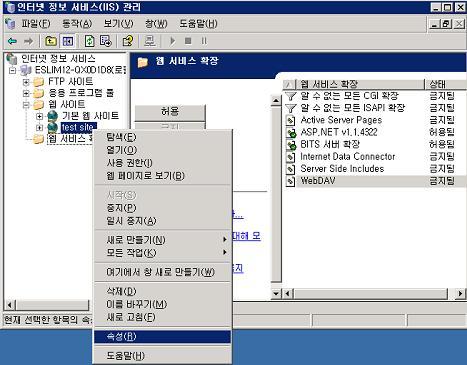This screenshot has width=467, height=365.
Task: Expand the 기본 웹 사이트 tree node
Action: point(39,116)
